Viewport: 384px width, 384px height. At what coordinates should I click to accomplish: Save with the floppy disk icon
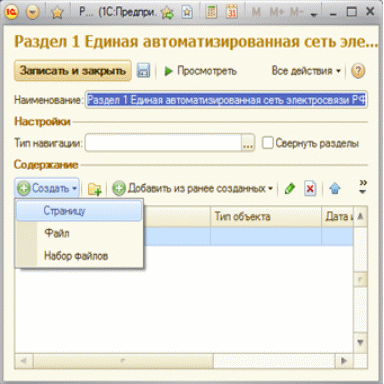coord(143,71)
